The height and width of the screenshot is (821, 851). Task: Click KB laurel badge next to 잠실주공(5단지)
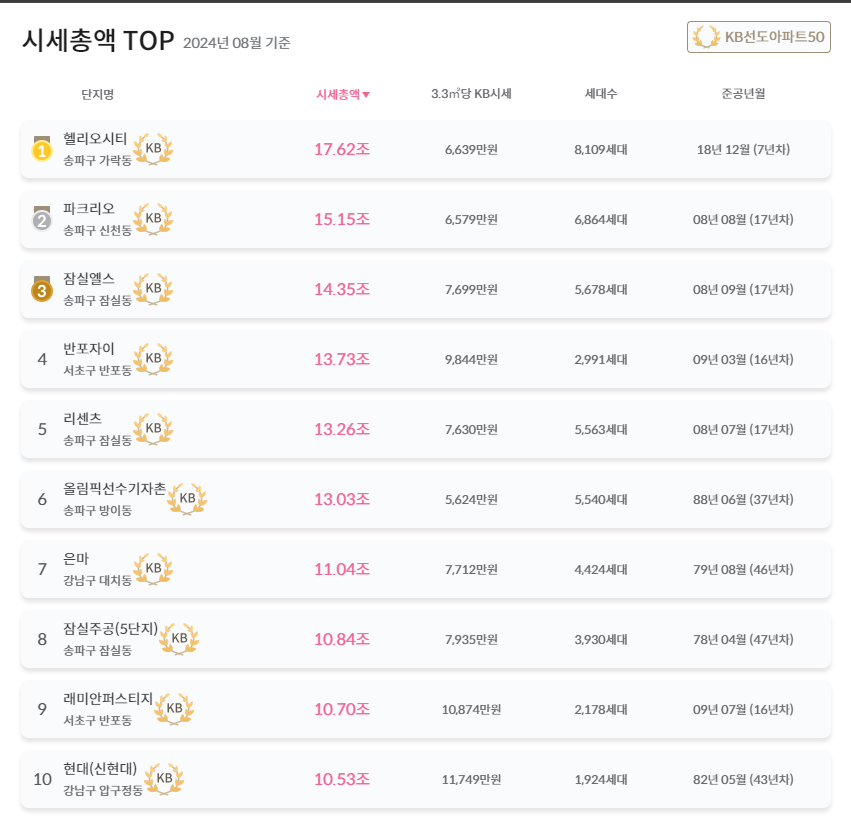[179, 638]
